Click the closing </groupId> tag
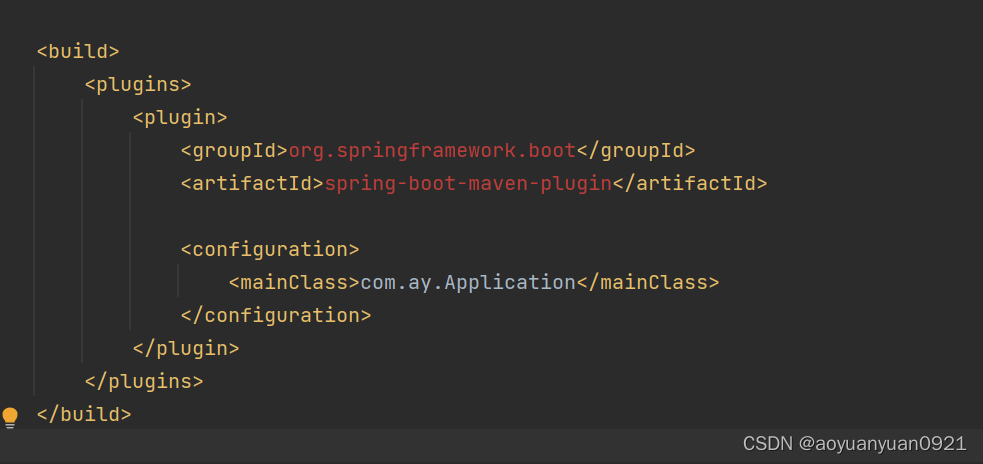 coord(636,150)
